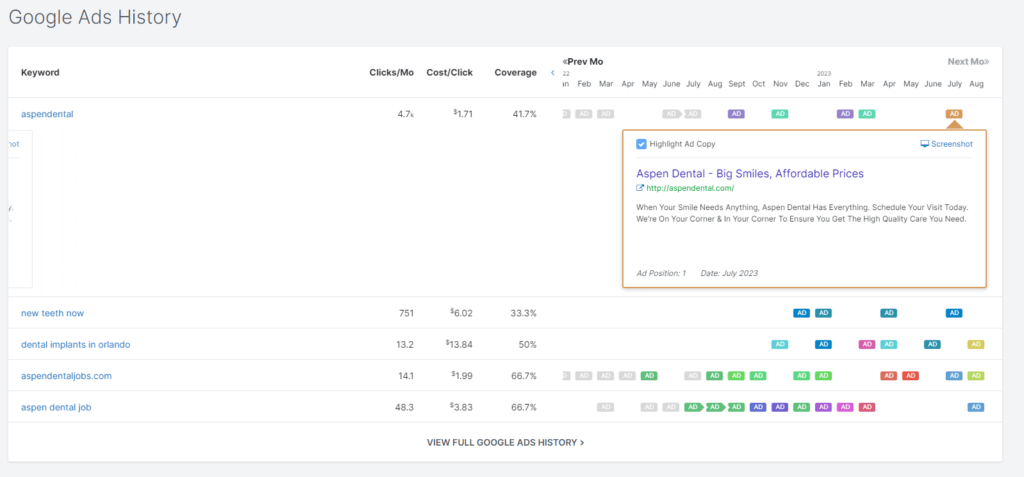Click the Coverage column header

(x=515, y=73)
